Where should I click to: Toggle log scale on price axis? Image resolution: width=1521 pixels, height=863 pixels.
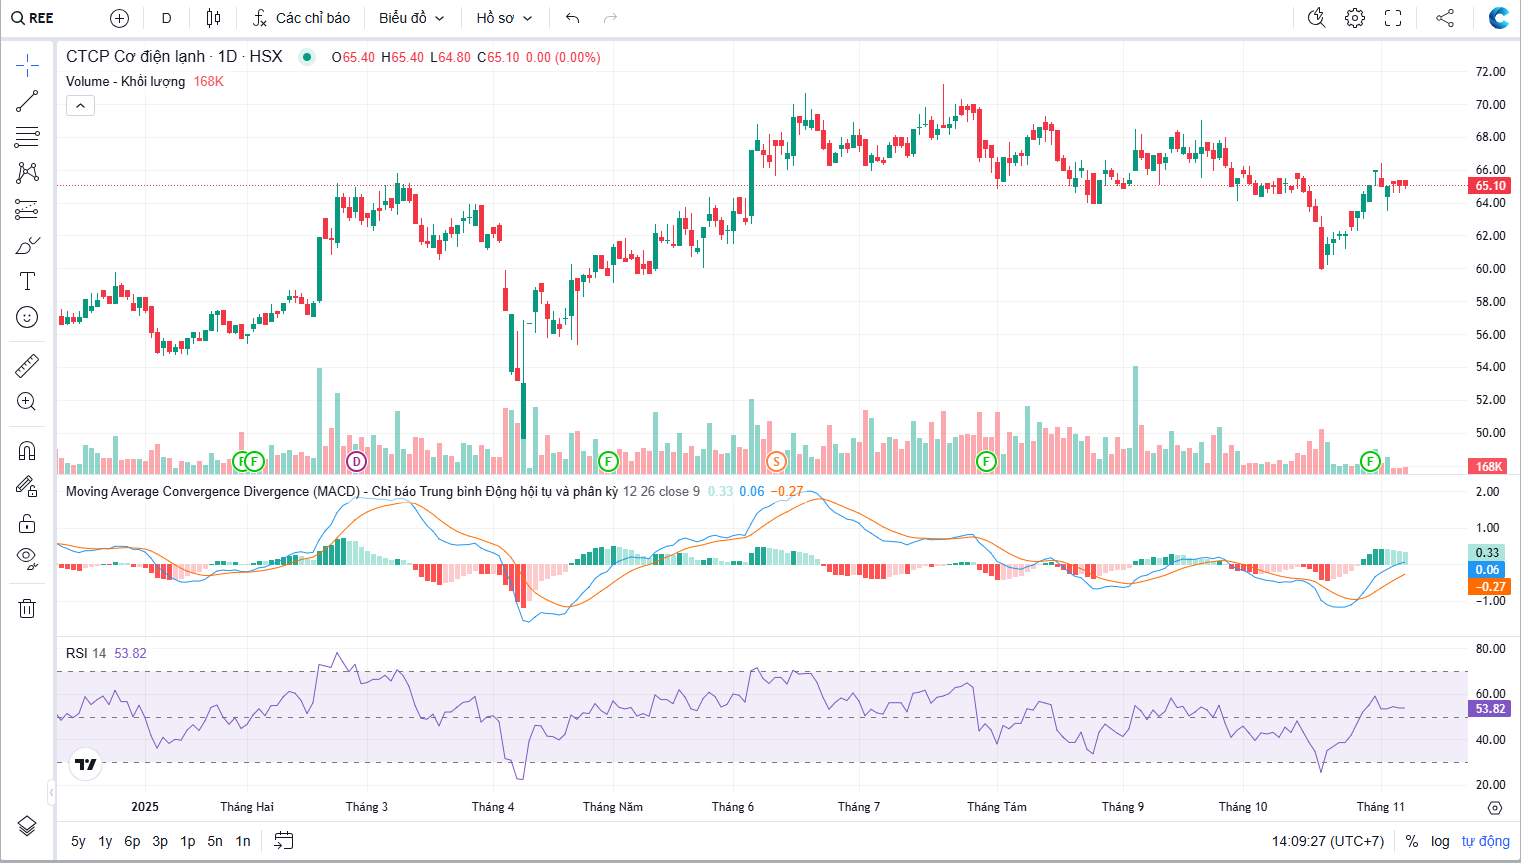pos(1440,841)
